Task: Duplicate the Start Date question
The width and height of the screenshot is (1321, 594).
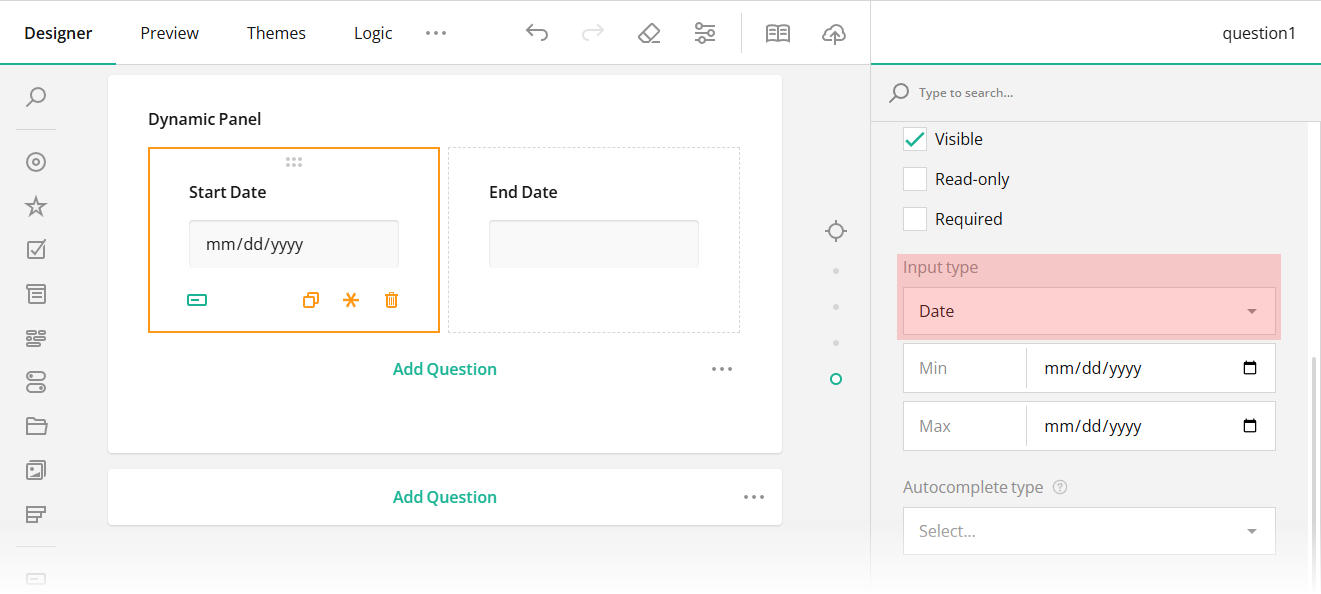Action: tap(311, 299)
